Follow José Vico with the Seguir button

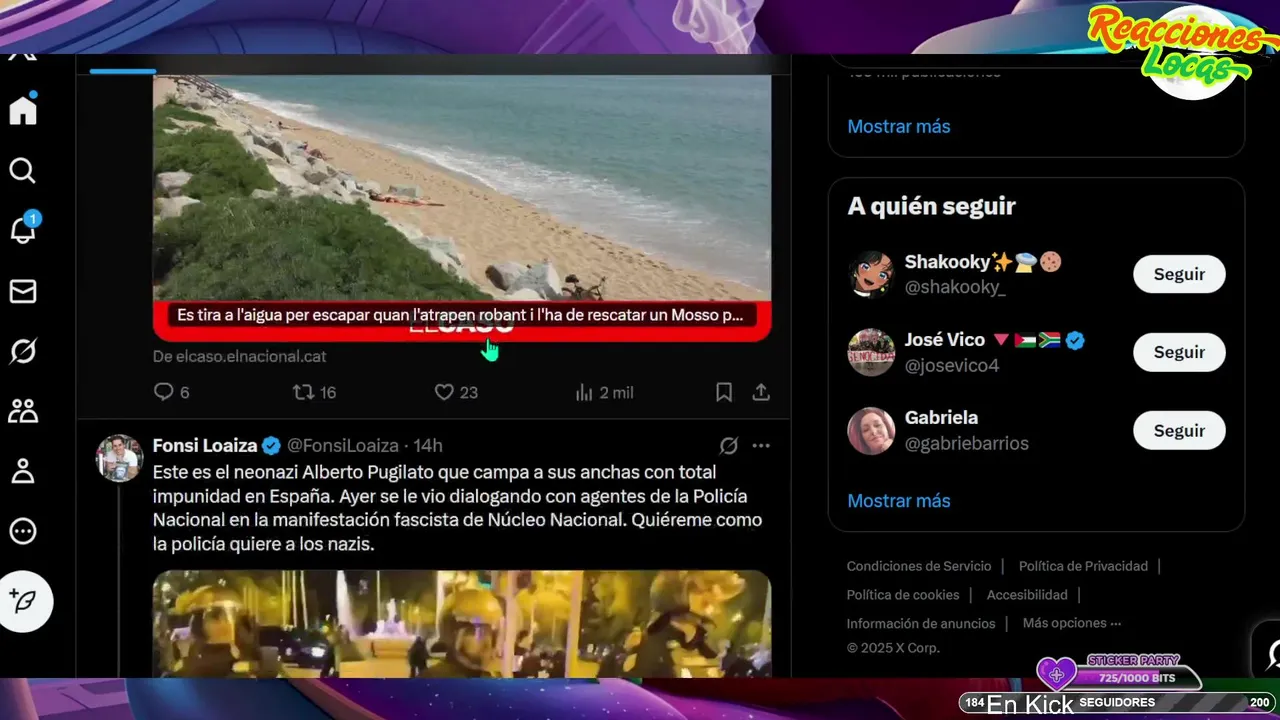(1179, 352)
